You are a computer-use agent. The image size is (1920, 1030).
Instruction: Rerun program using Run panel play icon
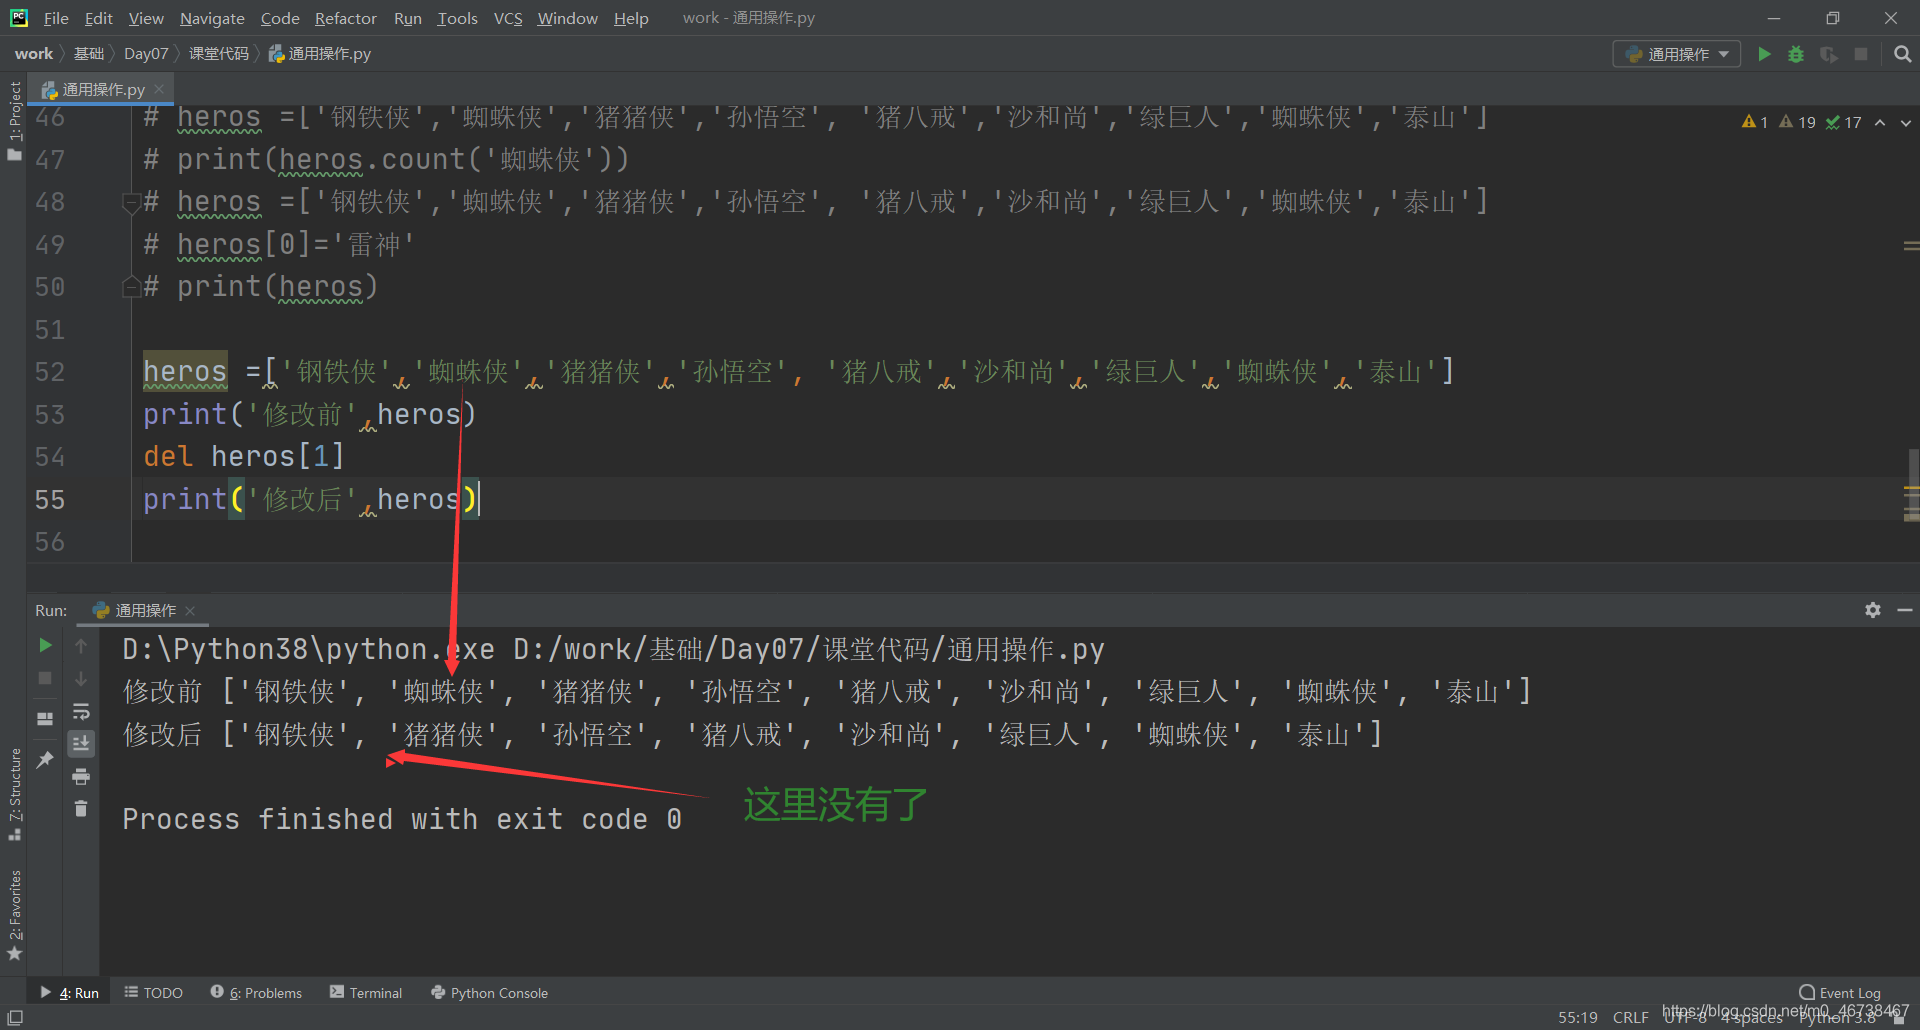(45, 646)
